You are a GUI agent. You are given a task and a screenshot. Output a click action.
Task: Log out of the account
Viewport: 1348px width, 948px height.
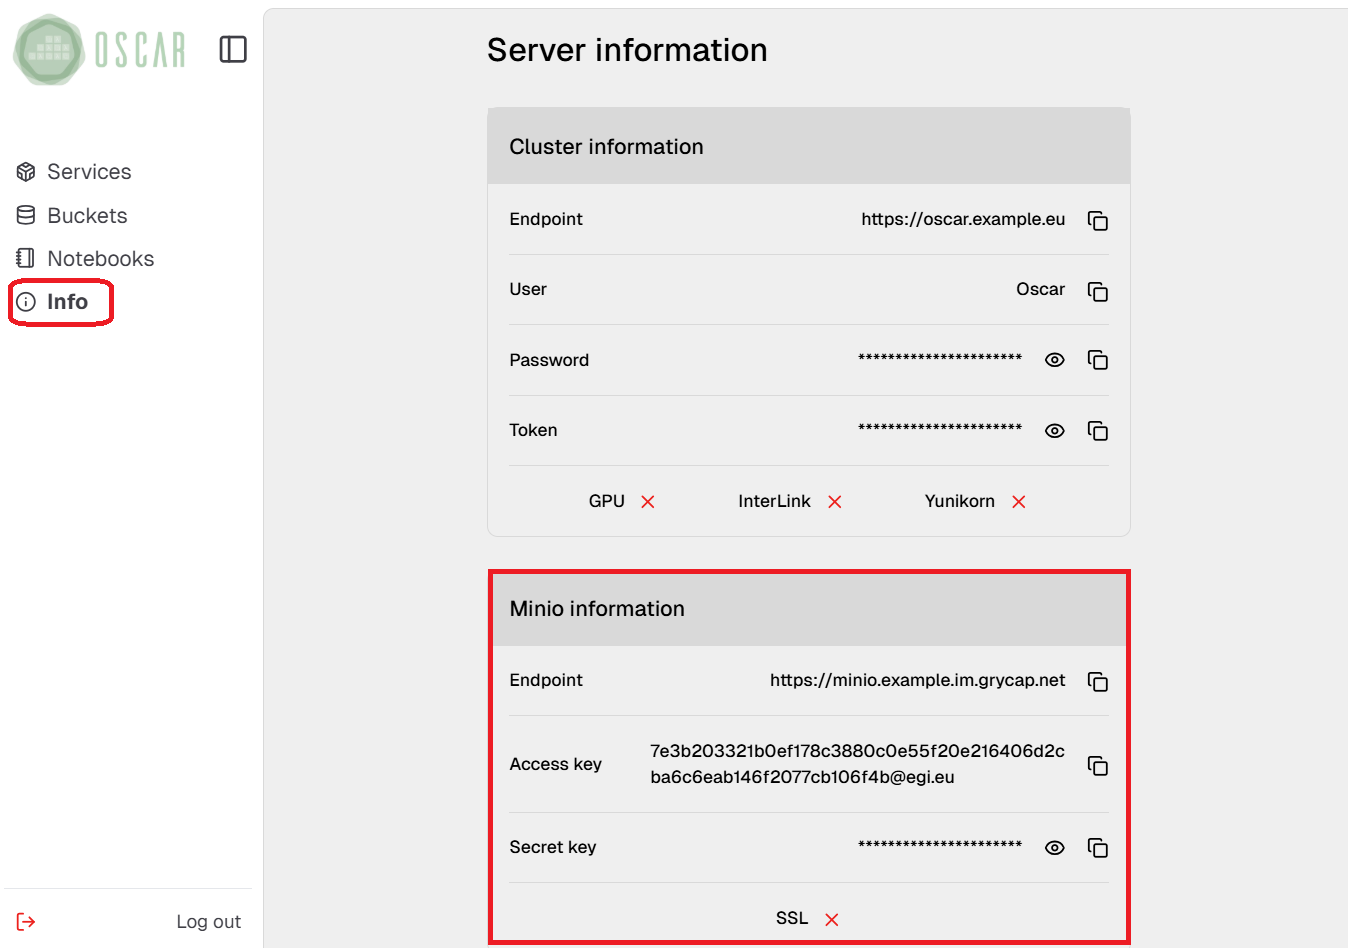[x=208, y=922]
